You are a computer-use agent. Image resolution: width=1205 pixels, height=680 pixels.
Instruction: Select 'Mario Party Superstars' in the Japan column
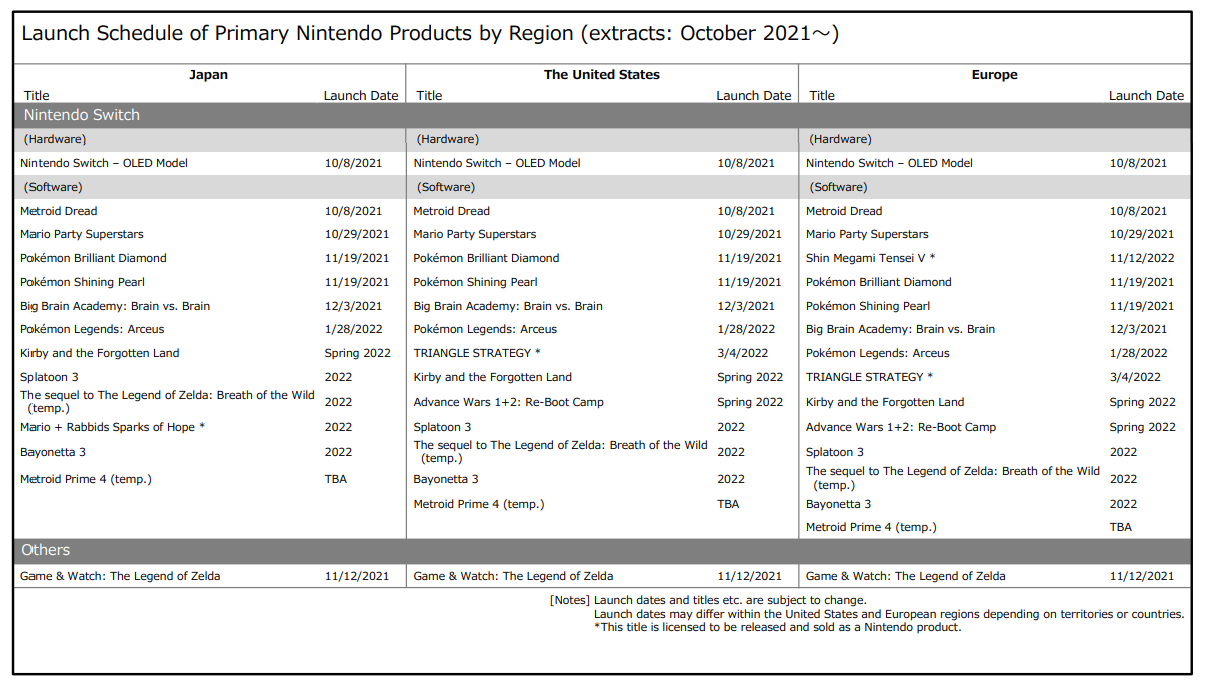82,234
